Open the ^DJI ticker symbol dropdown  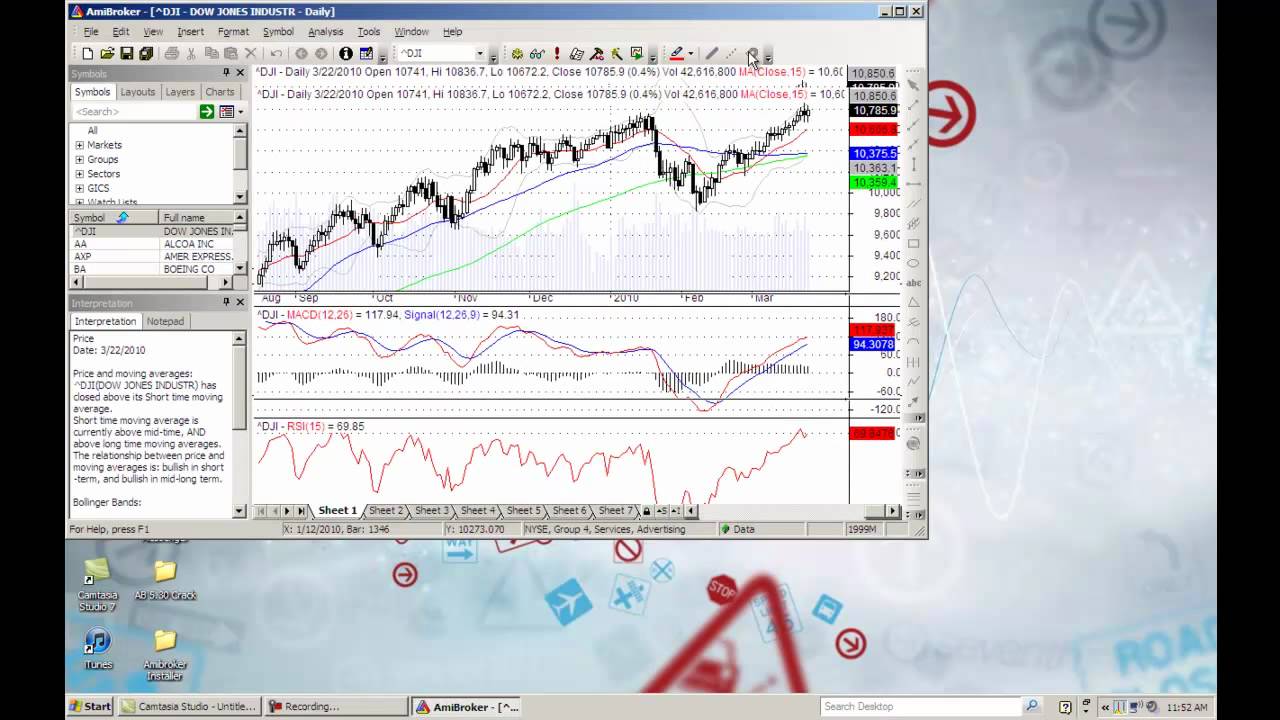pos(480,53)
